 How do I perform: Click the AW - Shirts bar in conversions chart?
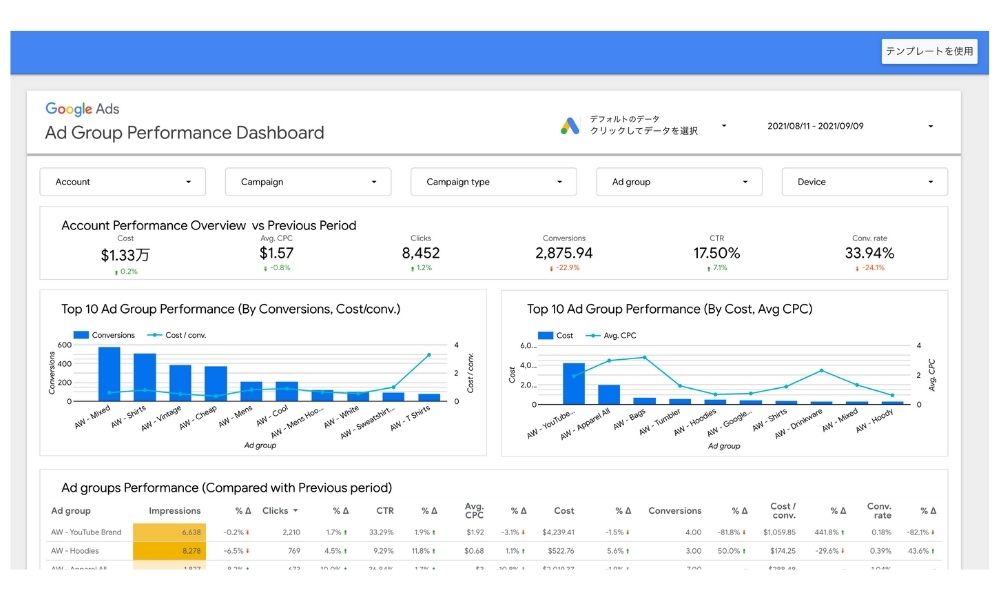145,377
